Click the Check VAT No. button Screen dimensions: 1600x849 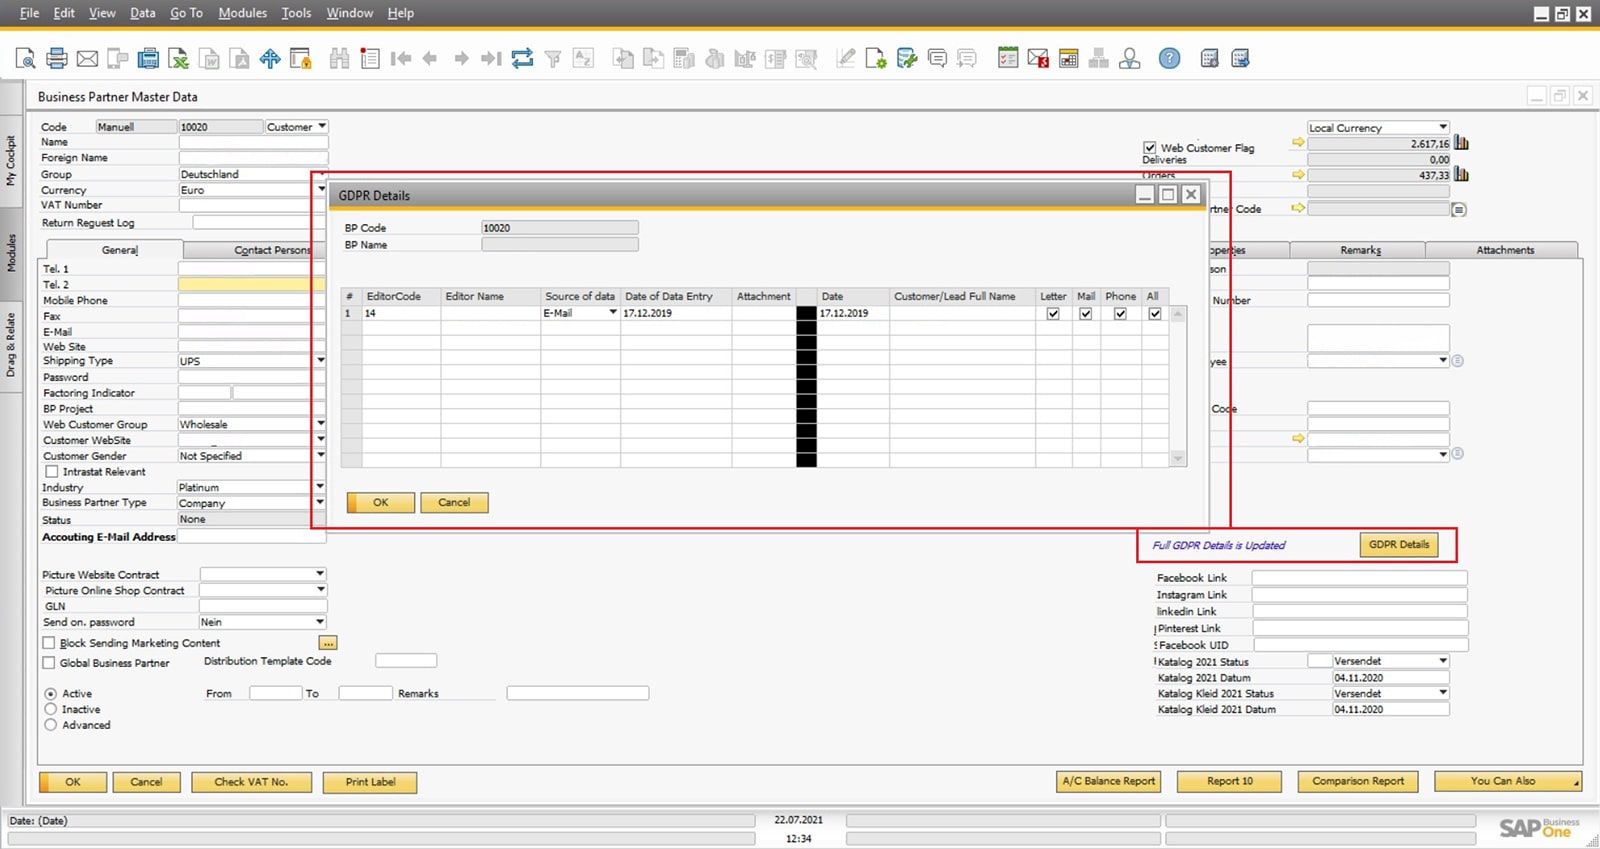click(251, 782)
